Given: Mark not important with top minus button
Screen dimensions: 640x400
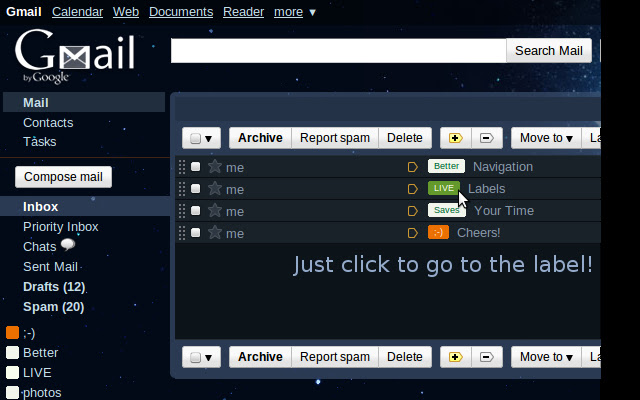Looking at the screenshot, I should [487, 138].
